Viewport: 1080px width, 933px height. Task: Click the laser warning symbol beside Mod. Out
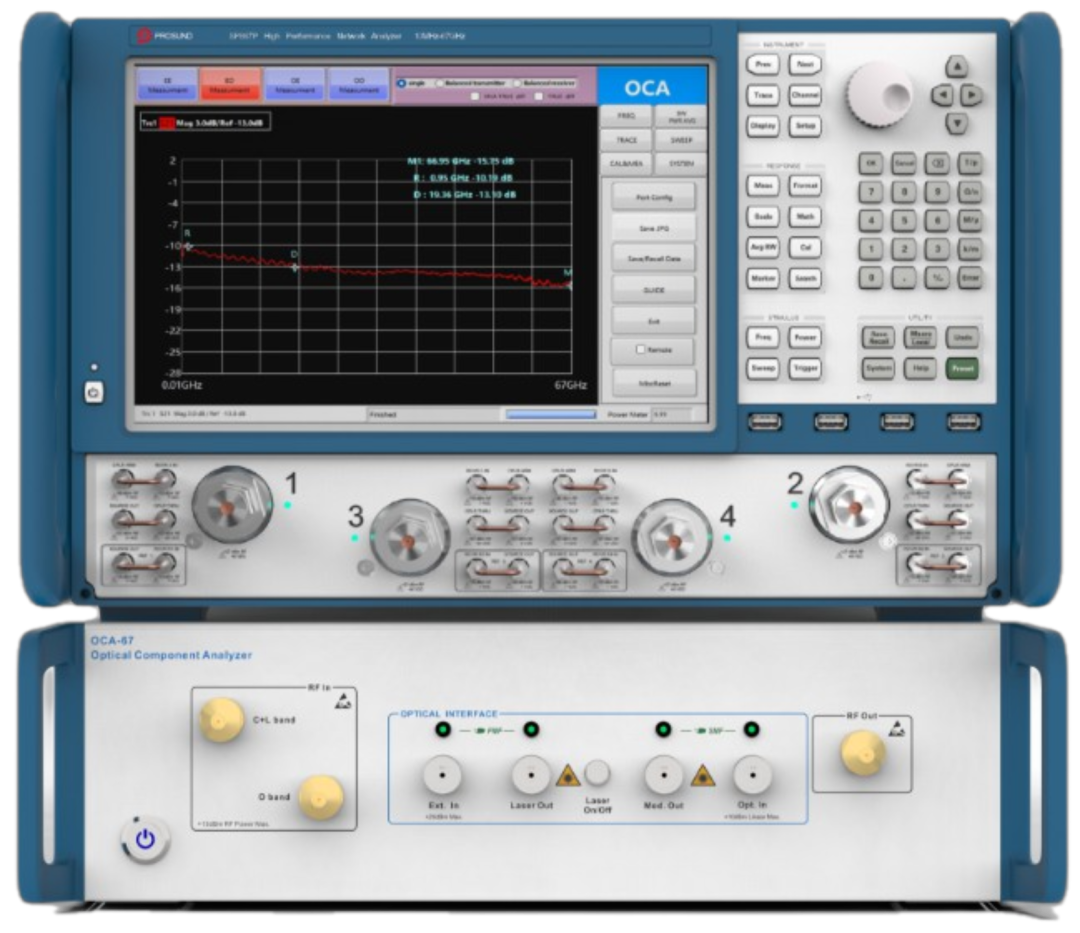703,776
